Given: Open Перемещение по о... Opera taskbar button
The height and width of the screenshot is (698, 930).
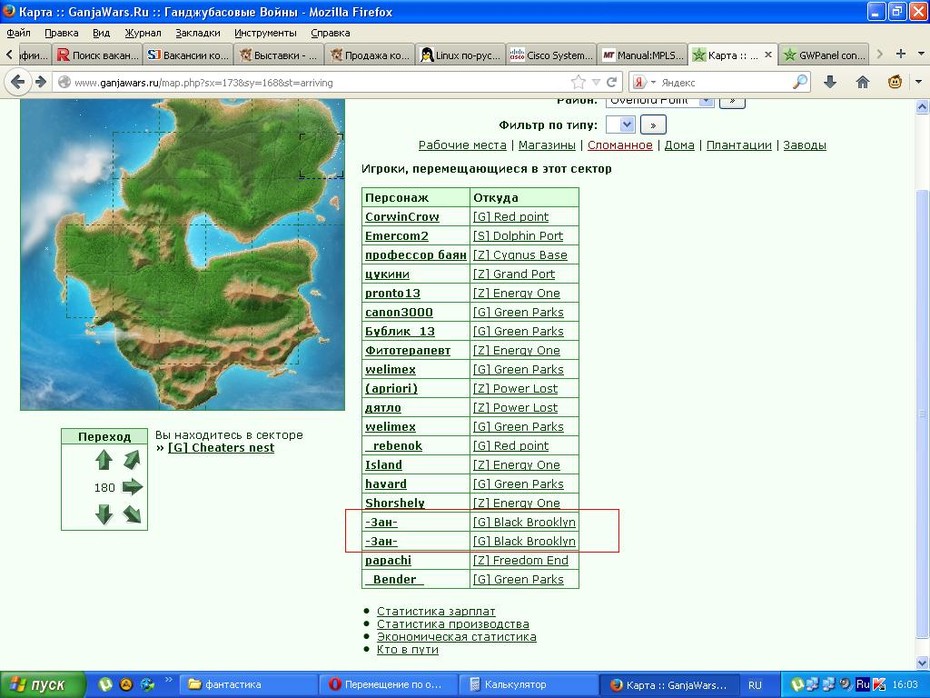Looking at the screenshot, I should click(x=388, y=685).
